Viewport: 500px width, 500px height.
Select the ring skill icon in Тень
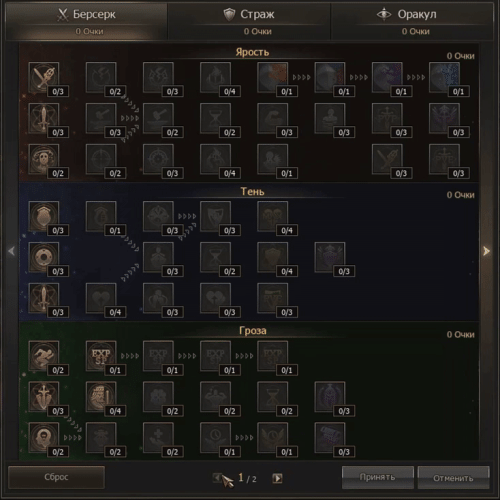coord(44,258)
